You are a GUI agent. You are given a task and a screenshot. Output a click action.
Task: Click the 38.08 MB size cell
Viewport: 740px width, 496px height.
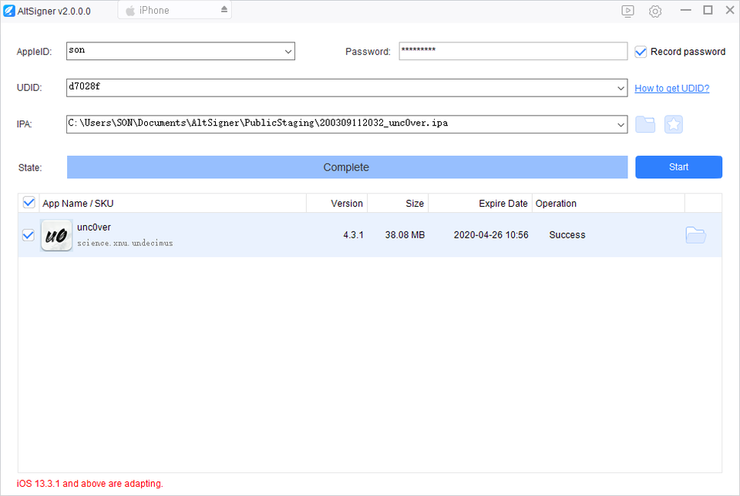[x=405, y=235]
